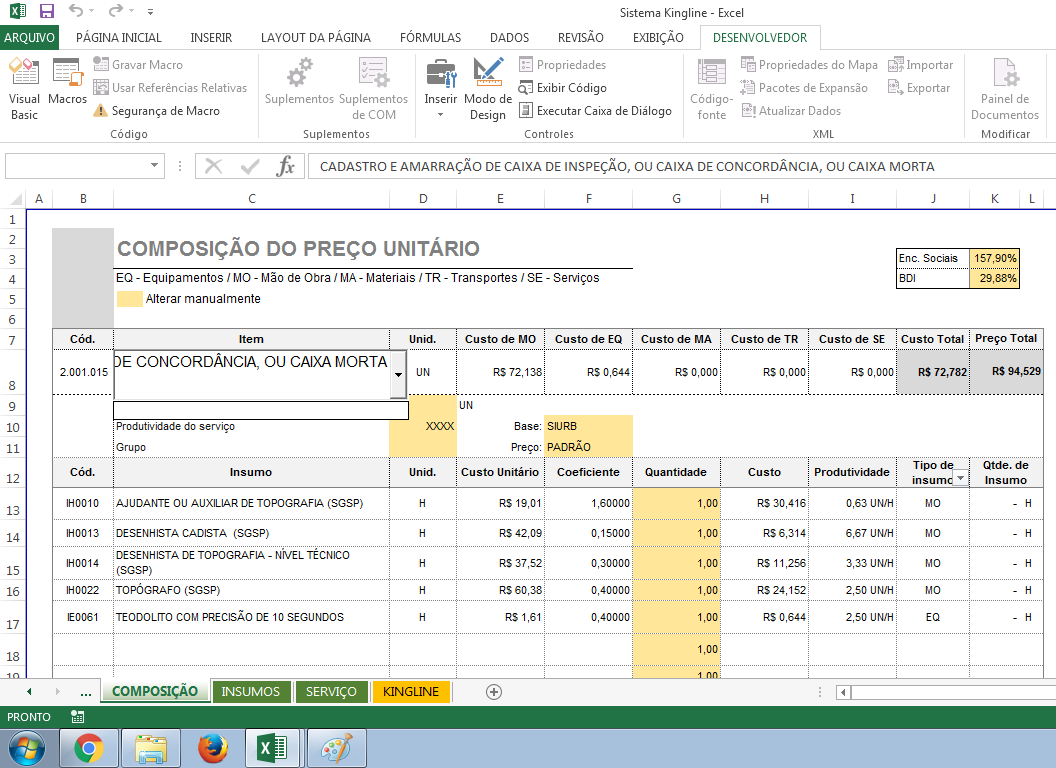Open Paint from the taskbar
The image size is (1056, 768).
[337, 748]
